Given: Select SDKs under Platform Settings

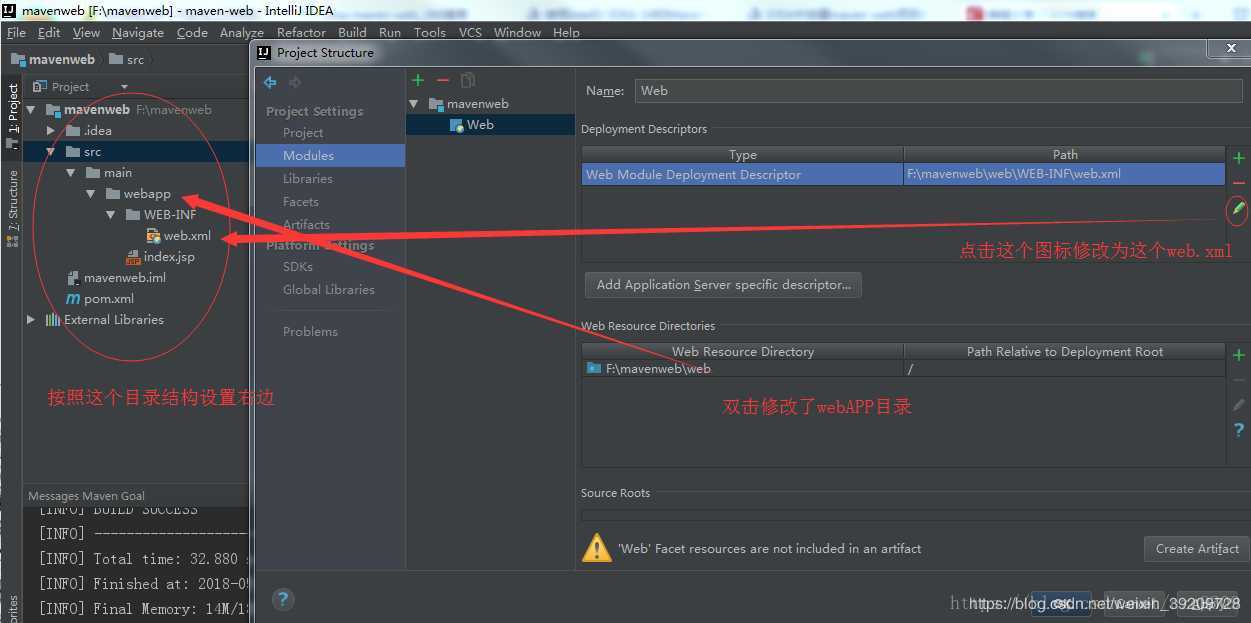Looking at the screenshot, I should [x=298, y=266].
